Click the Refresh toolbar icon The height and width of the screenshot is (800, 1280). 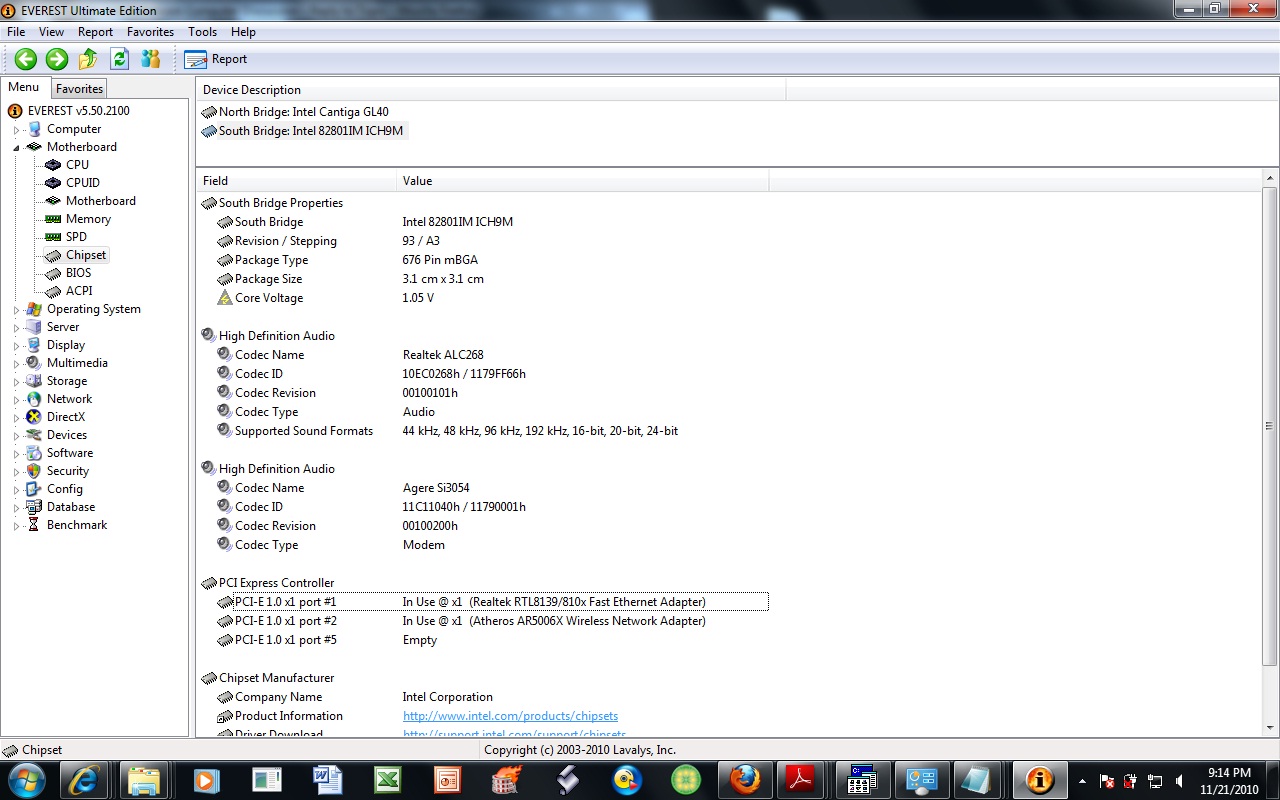pyautogui.click(x=119, y=59)
